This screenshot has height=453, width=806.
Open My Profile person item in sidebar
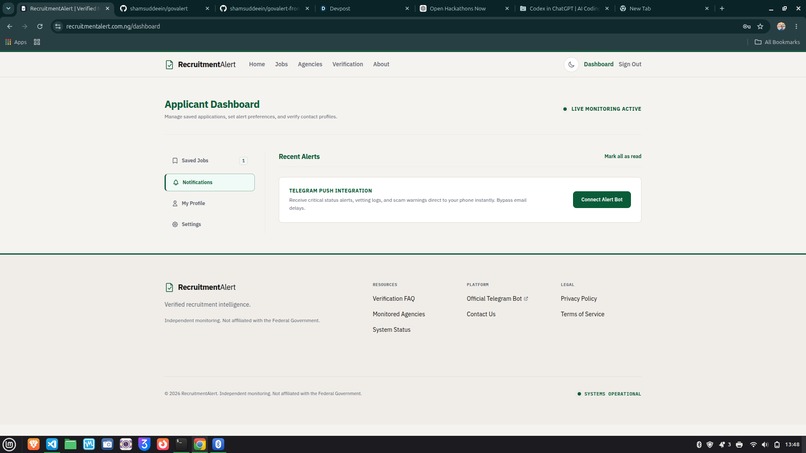[209, 203]
